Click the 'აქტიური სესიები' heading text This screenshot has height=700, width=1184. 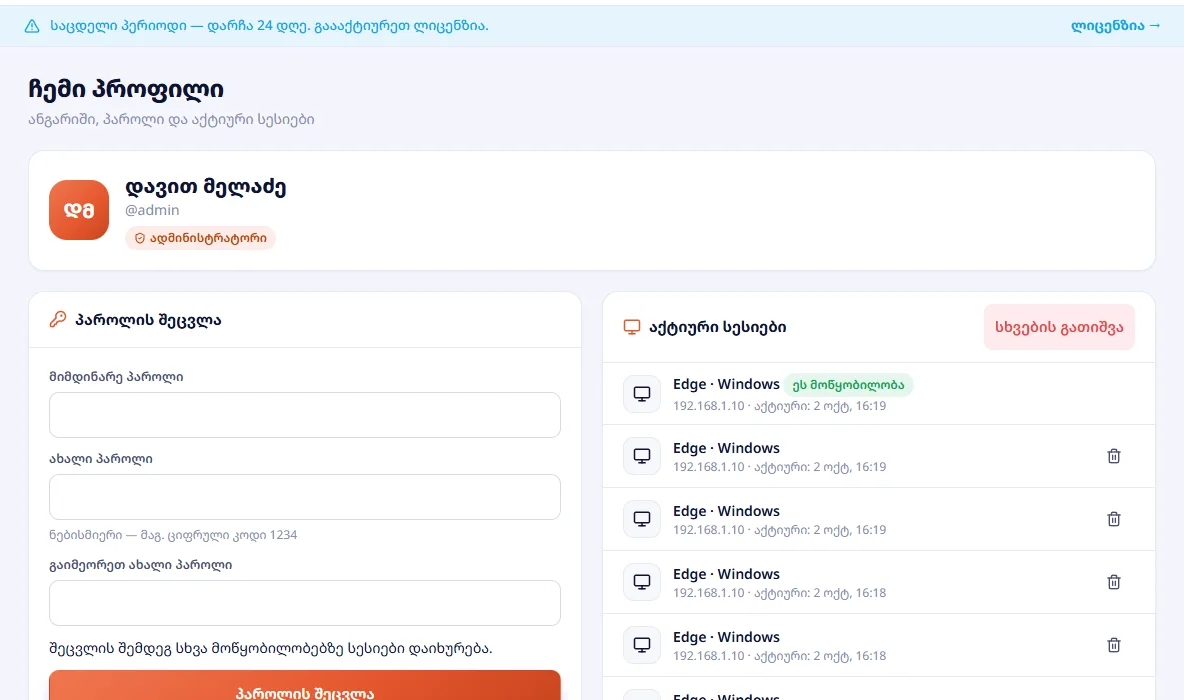[x=718, y=327]
